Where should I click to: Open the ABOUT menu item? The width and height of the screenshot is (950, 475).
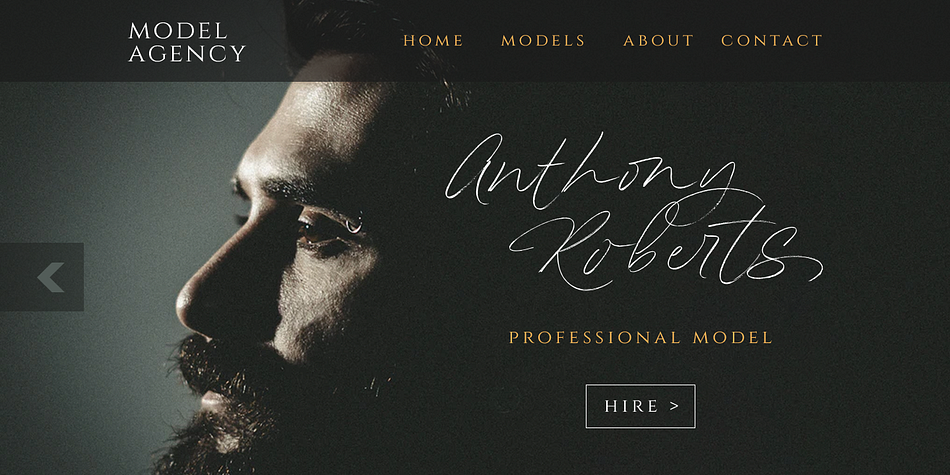pyautogui.click(x=658, y=41)
